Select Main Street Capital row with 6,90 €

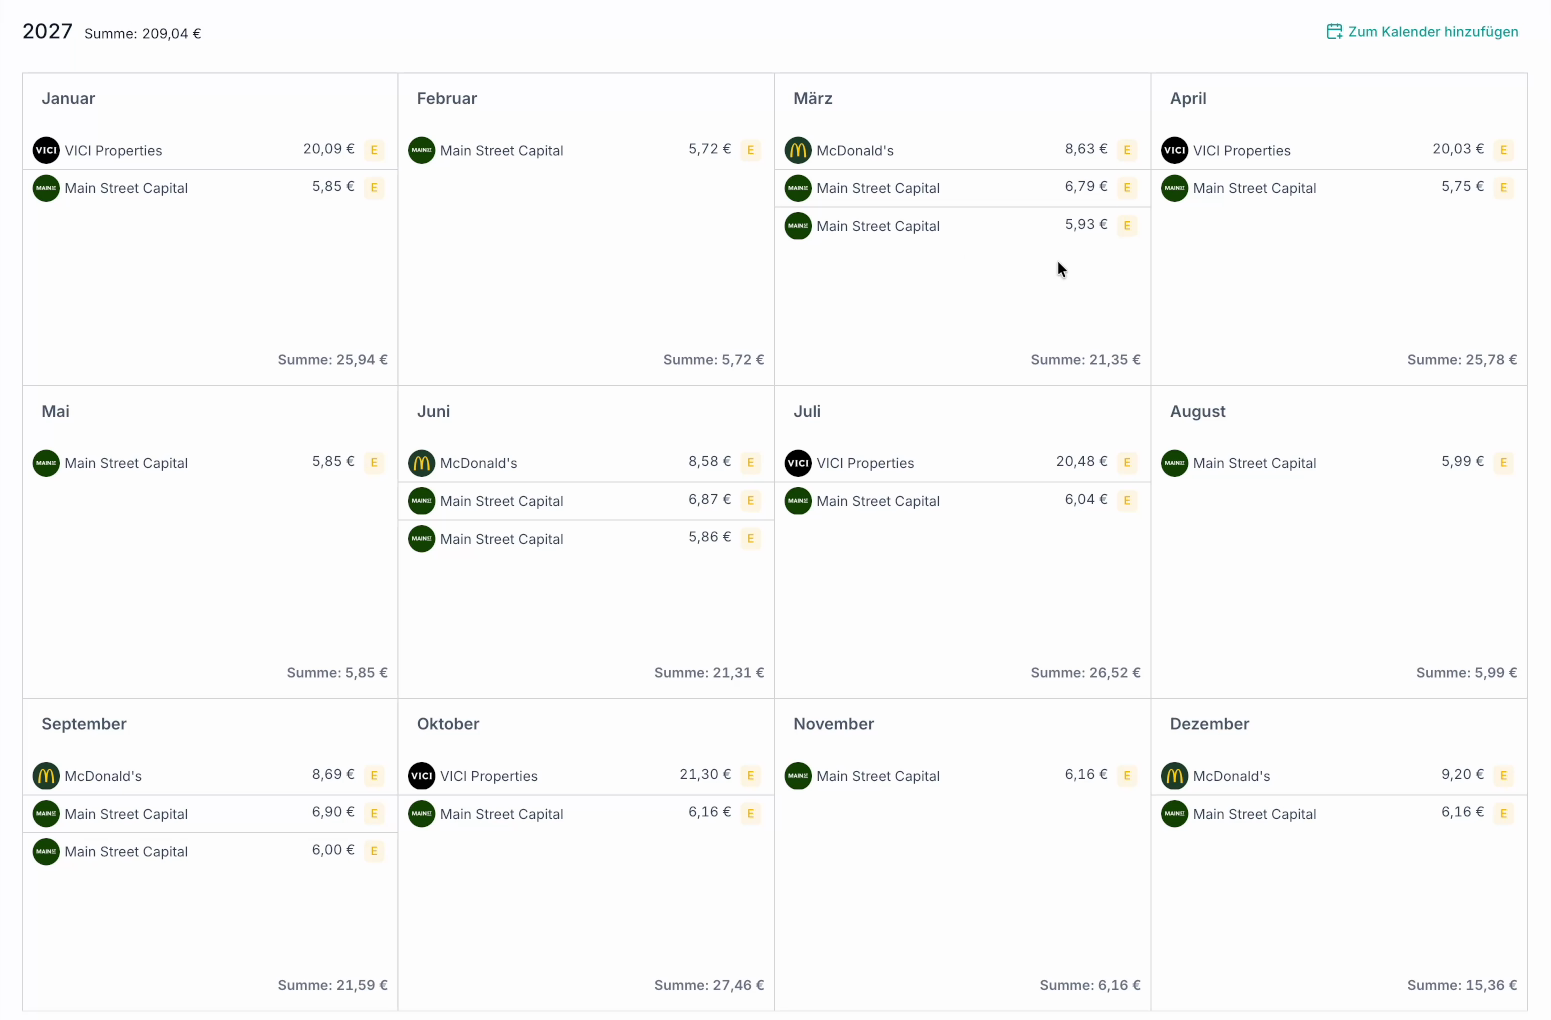pos(210,814)
